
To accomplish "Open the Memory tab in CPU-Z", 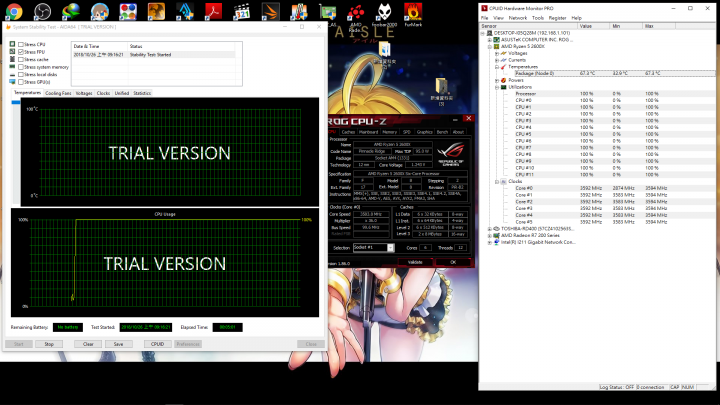I will (x=389, y=132).
